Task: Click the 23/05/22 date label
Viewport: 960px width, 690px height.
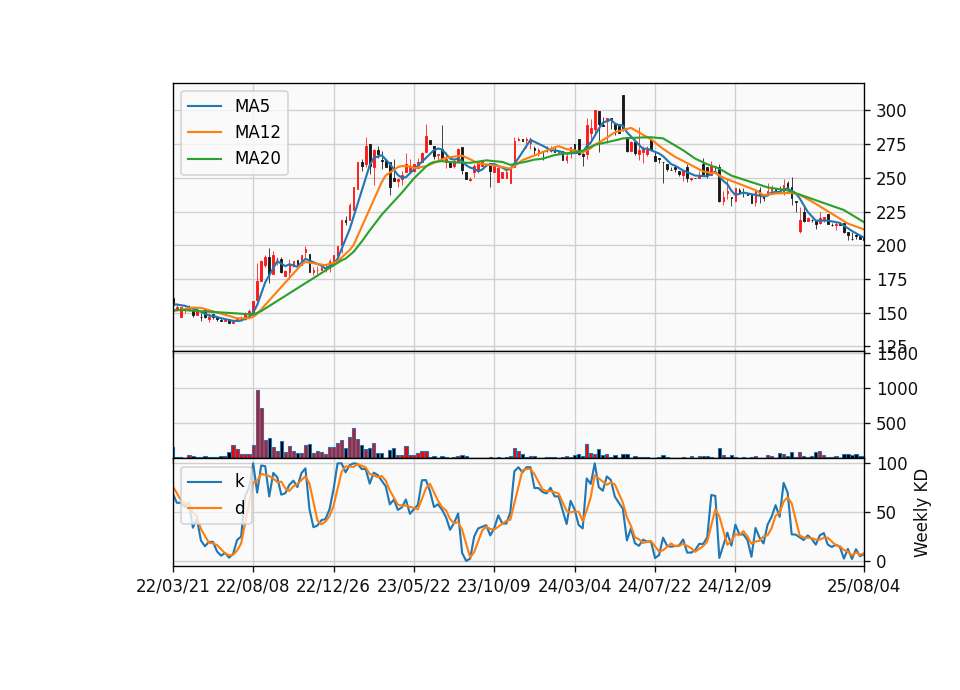Action: [413, 586]
